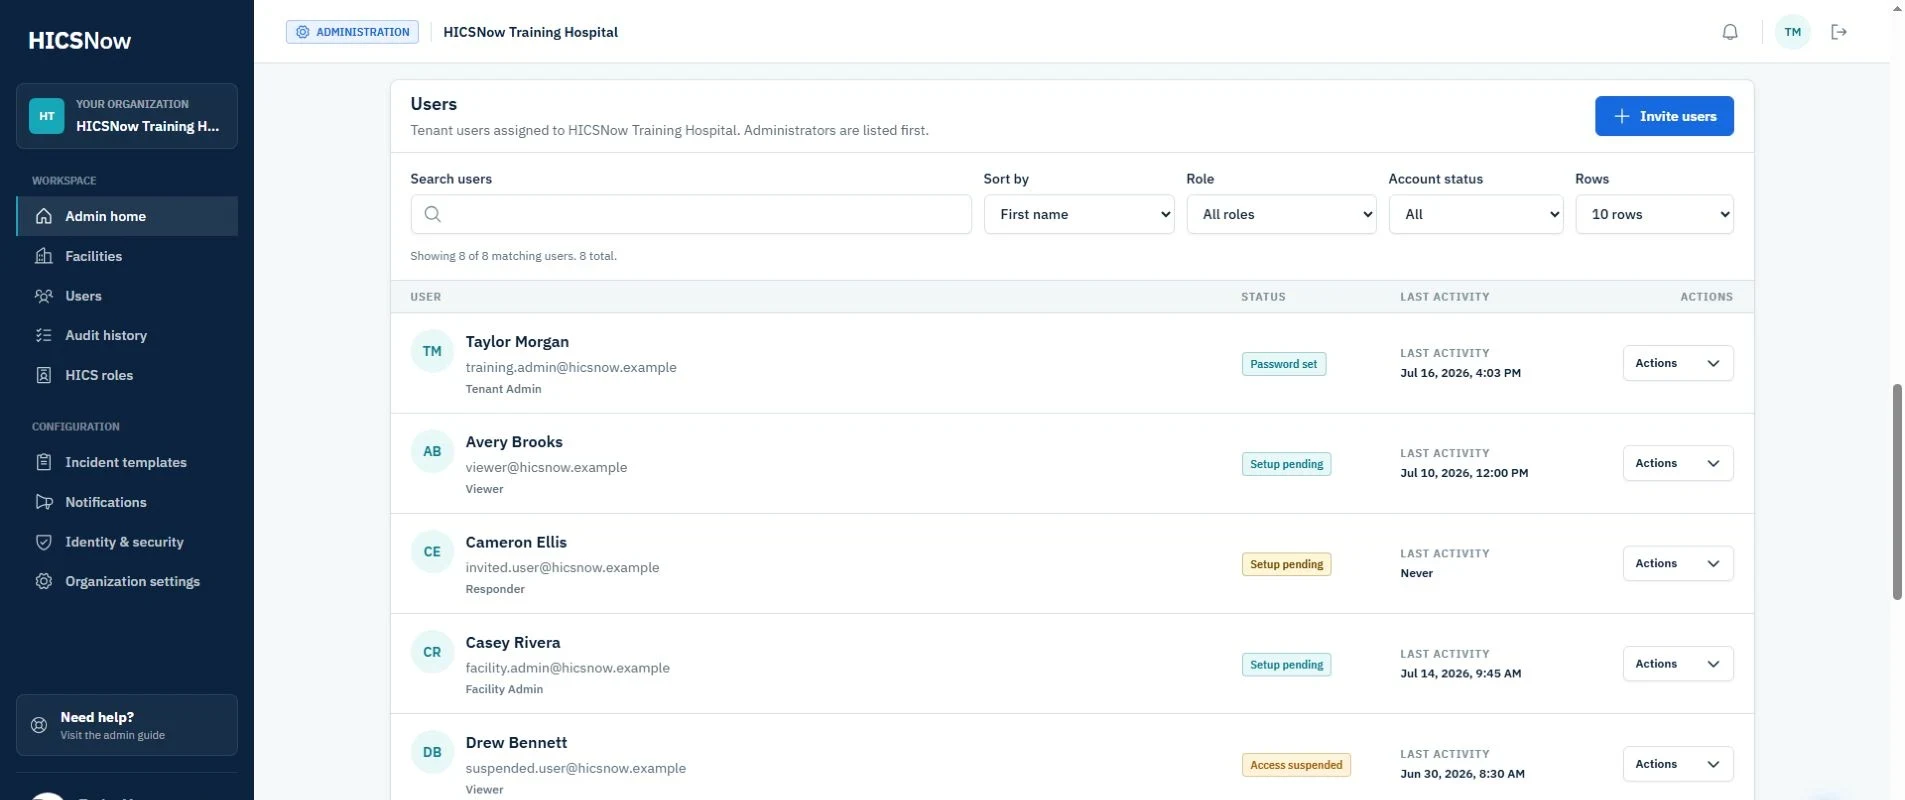This screenshot has width=1905, height=800.
Task: Open the Facilities page
Action: point(127,256)
